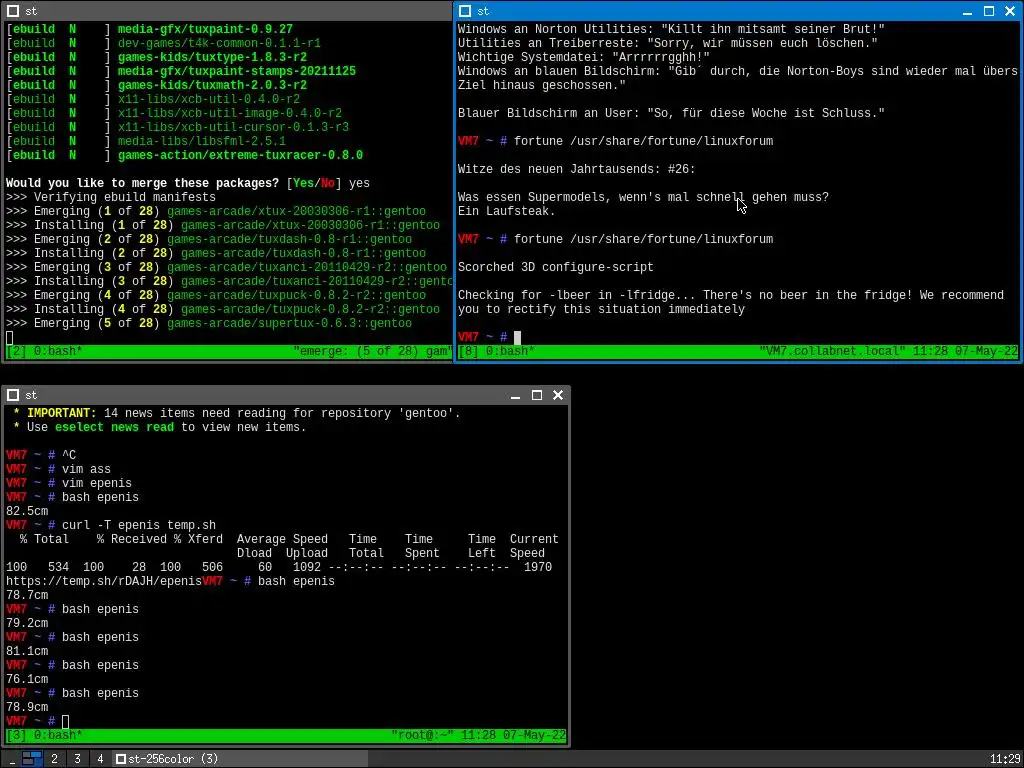Click the 'Blauer Bildschirm an User' line
This screenshot has width=1024, height=768.
(x=671, y=113)
